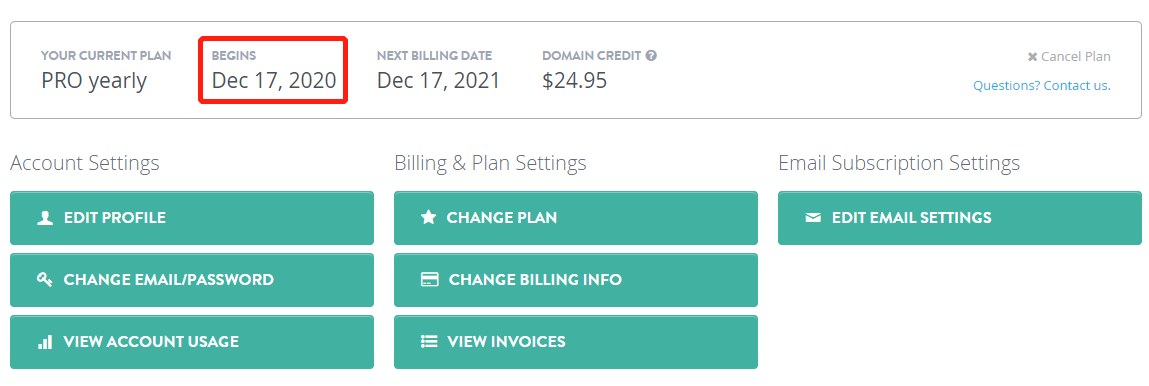The image size is (1149, 386).
Task: Open Change Email/Password settings
Action: coord(192,280)
